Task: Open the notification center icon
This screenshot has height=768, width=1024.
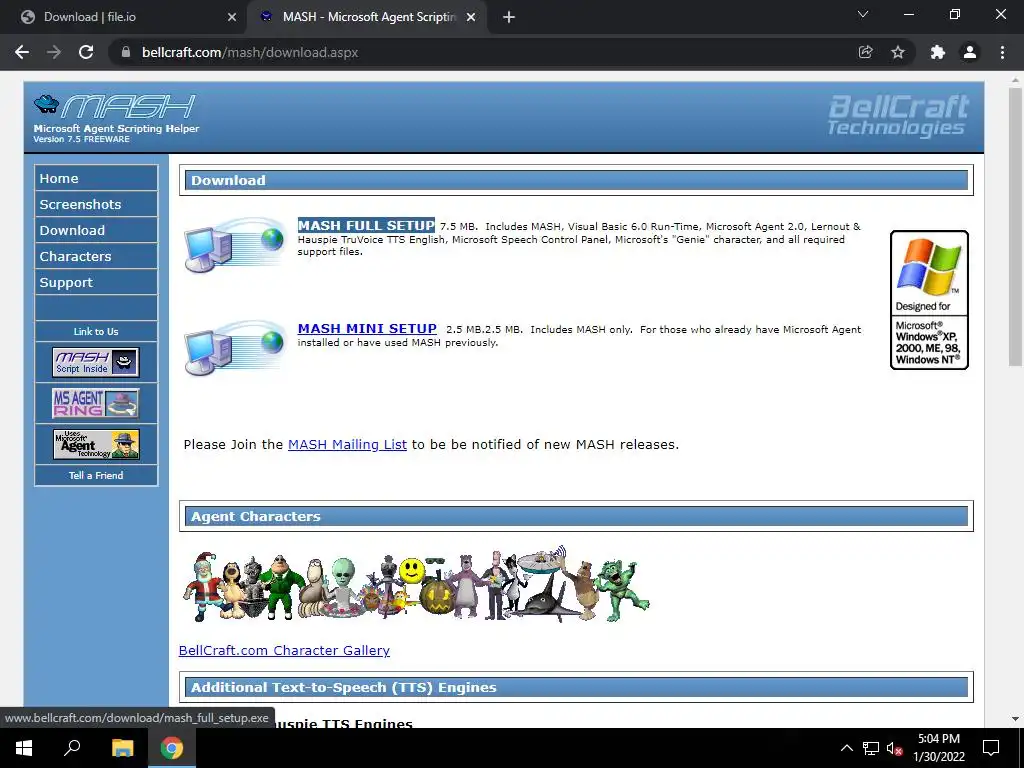Action: point(991,748)
